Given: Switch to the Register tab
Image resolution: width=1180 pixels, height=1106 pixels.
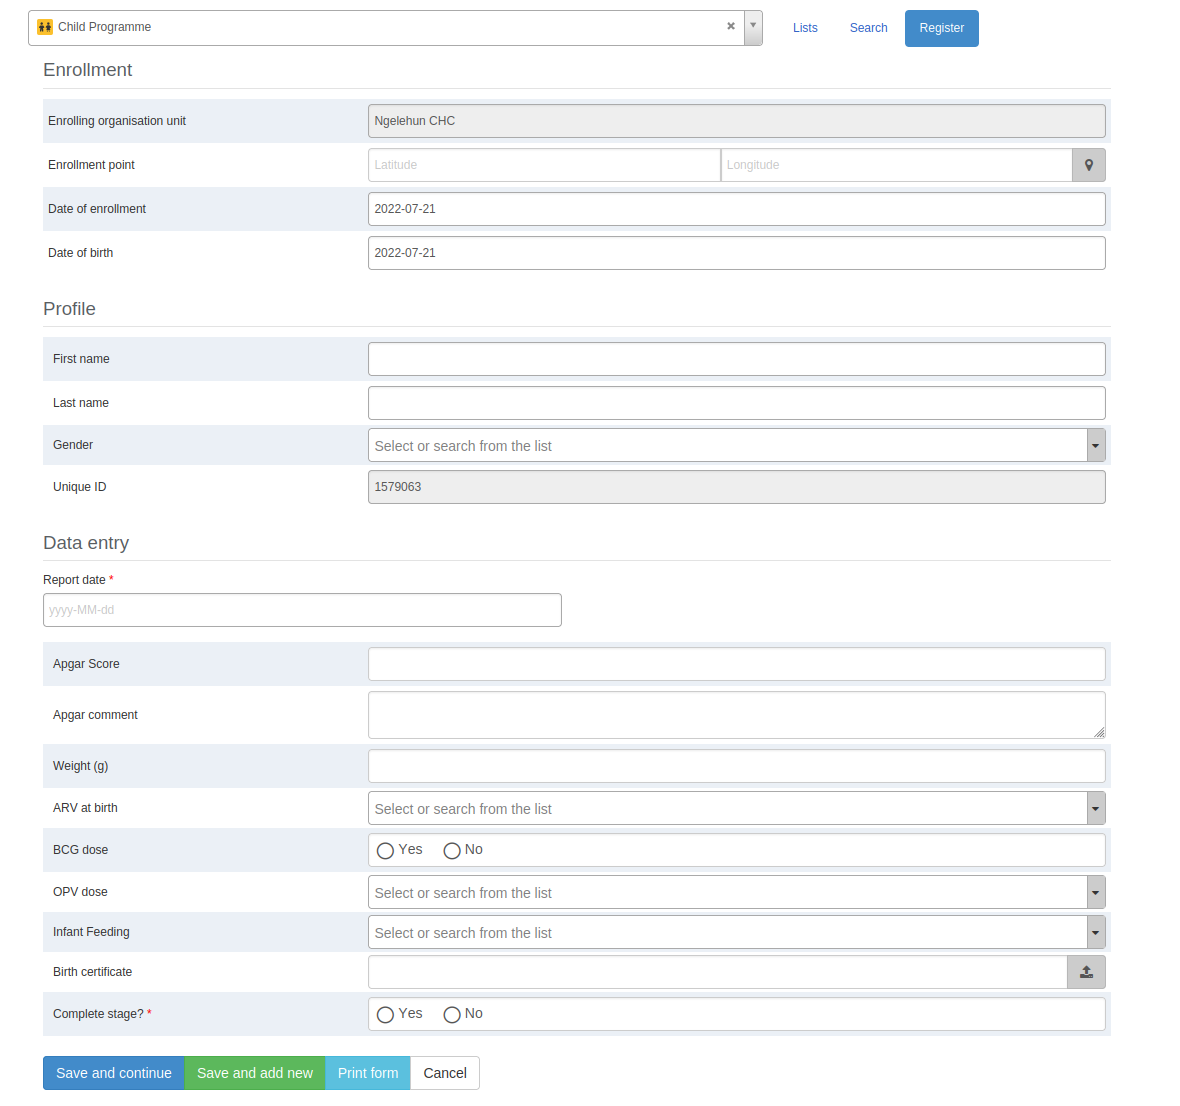Looking at the screenshot, I should coord(941,28).
